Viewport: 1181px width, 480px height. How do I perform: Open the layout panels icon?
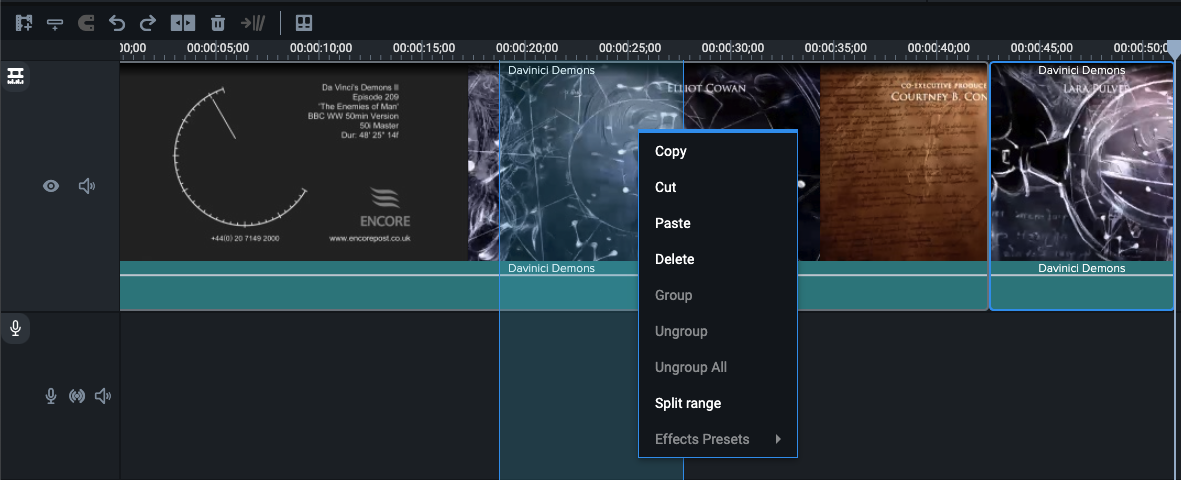tap(304, 23)
